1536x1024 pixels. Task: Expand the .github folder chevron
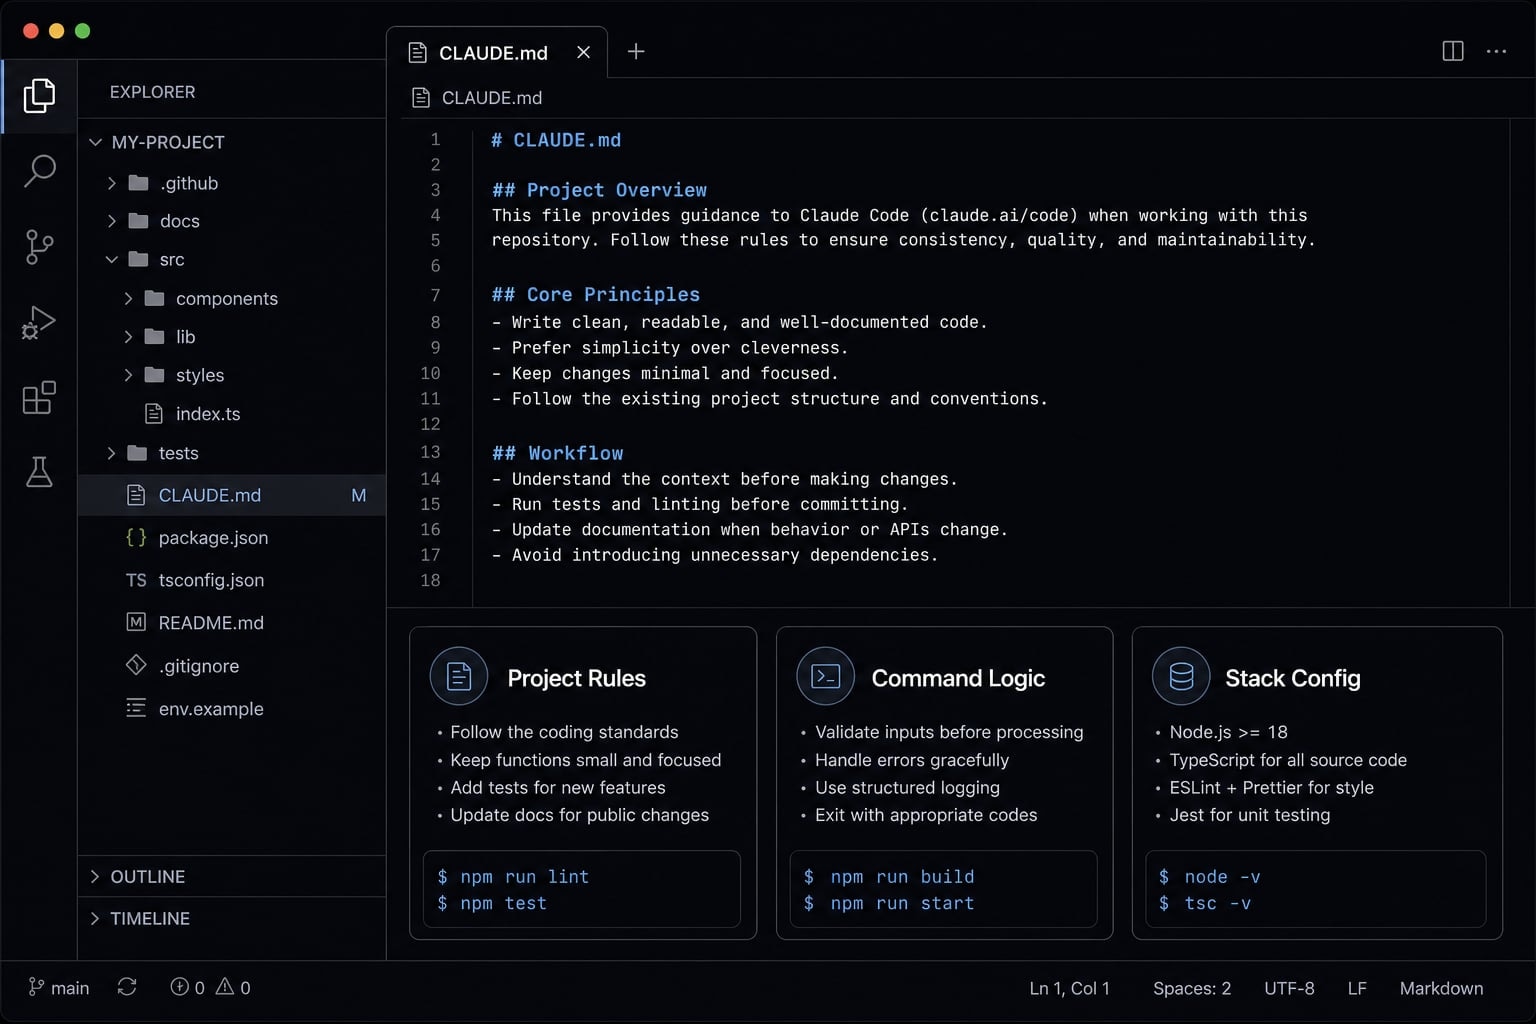[x=112, y=183]
